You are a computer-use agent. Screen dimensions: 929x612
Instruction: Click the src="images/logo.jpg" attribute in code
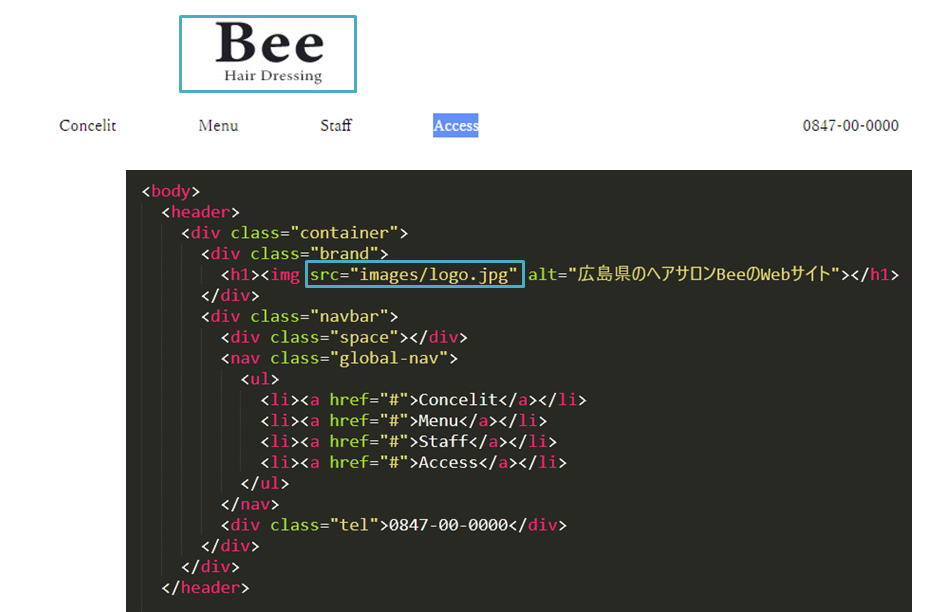coord(414,274)
